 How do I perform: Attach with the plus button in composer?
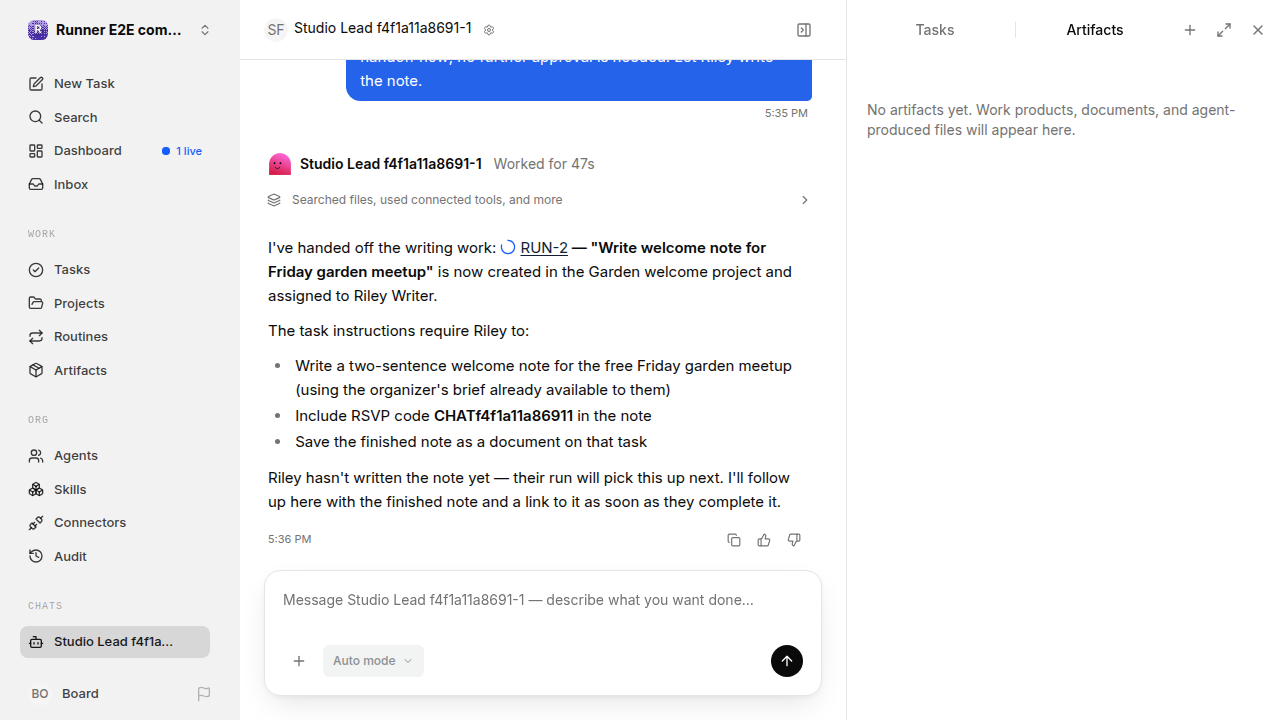point(299,661)
